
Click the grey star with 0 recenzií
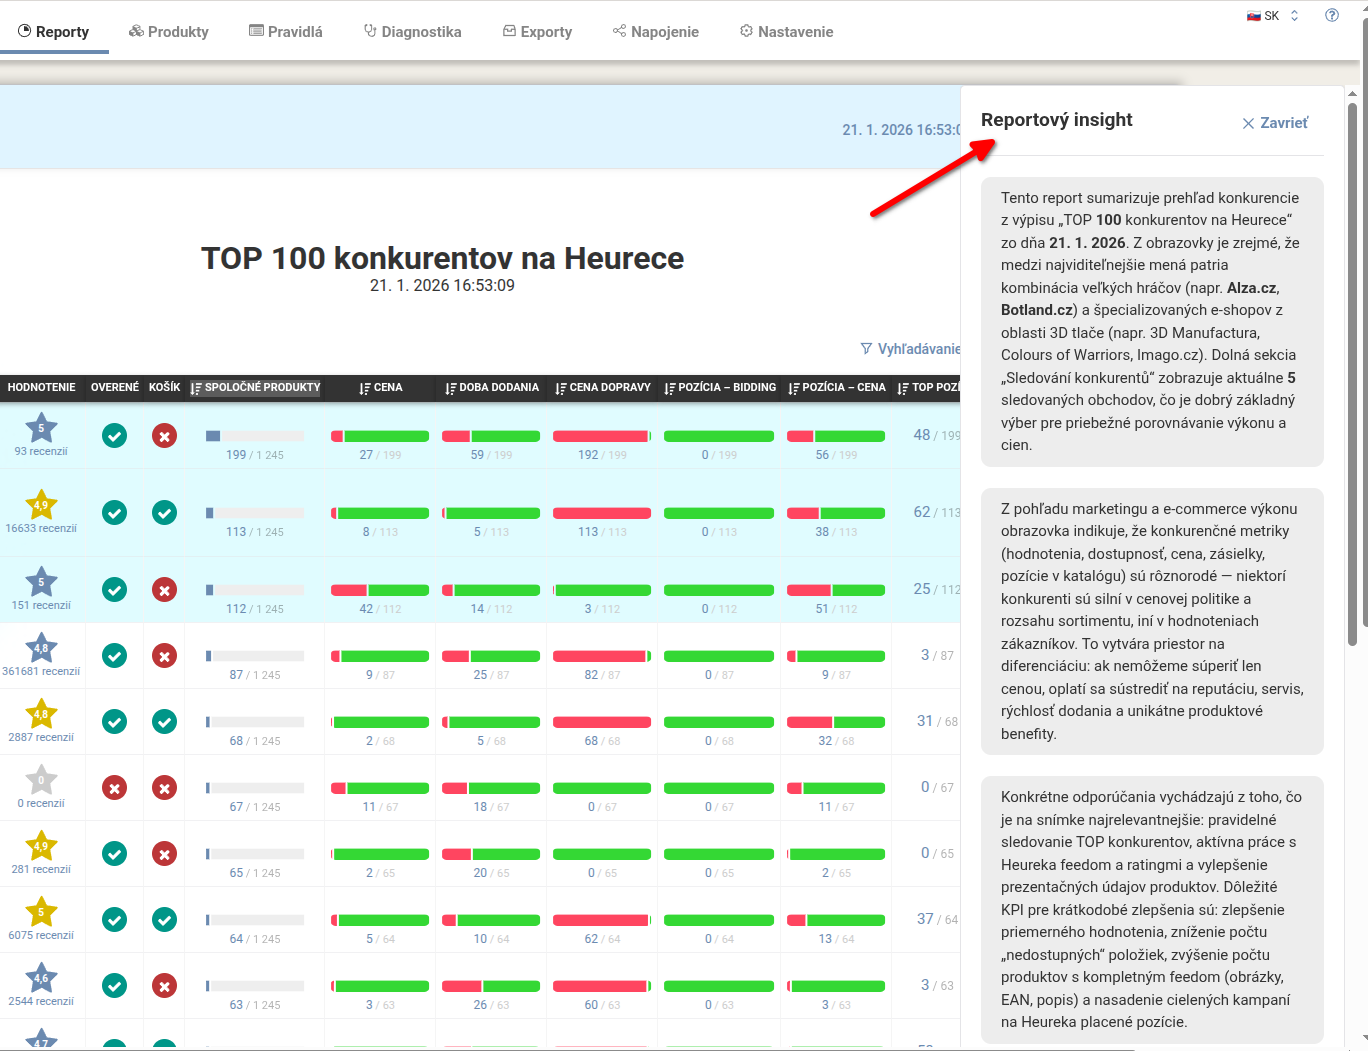[41, 780]
